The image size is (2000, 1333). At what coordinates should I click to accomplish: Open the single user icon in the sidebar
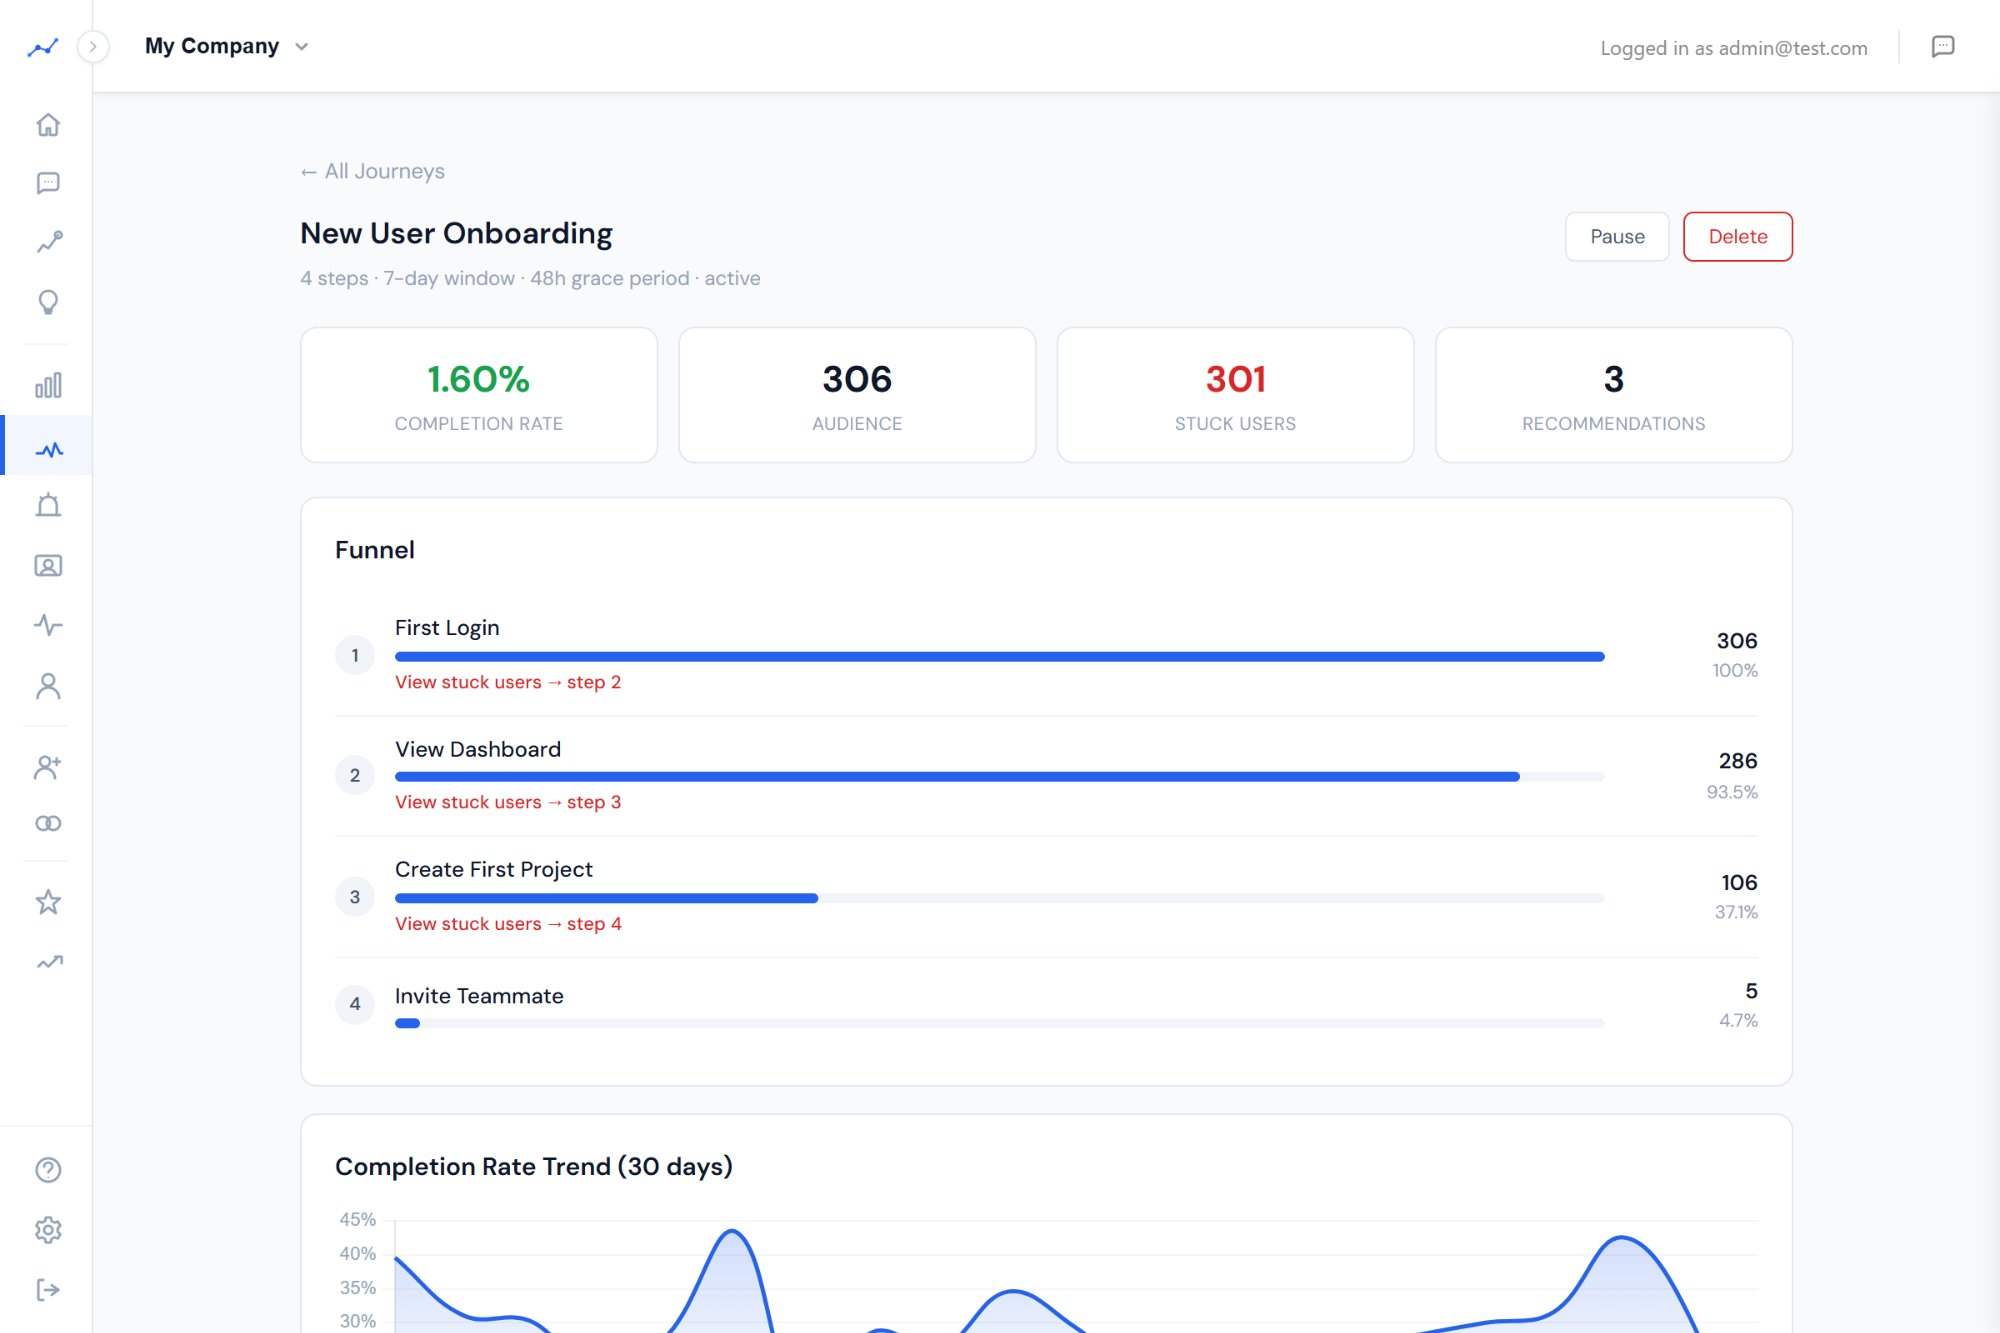pos(48,686)
